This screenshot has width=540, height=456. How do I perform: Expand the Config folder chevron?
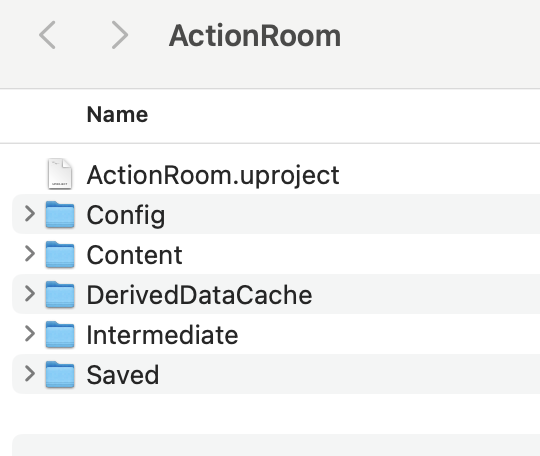coord(30,214)
